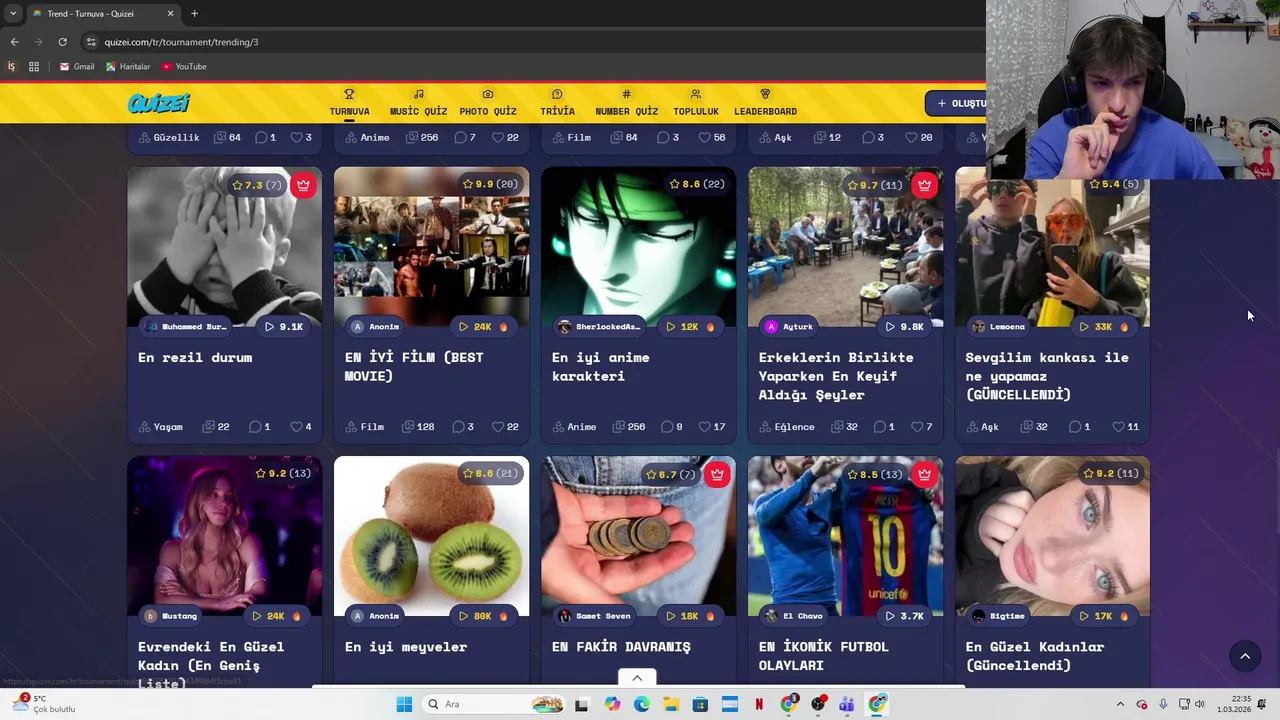The height and width of the screenshot is (720, 1280).
Task: Open the title EN FAKİR DAVRANIŞ
Action: (x=621, y=647)
